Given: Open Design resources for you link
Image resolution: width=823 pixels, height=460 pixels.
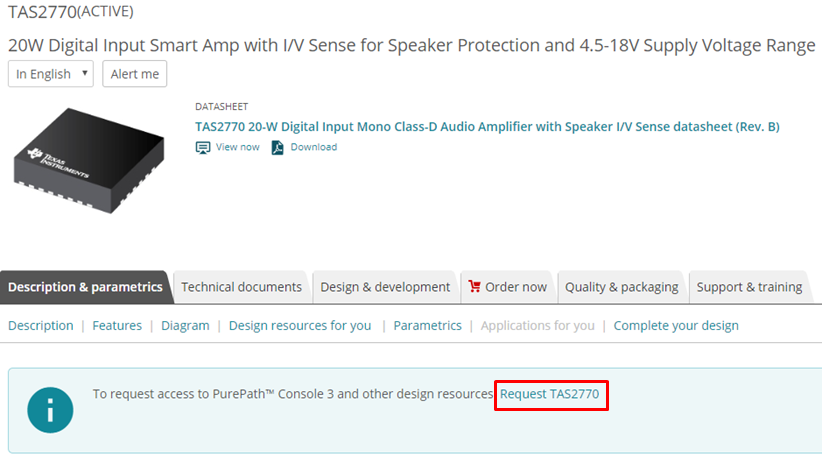Looking at the screenshot, I should pos(300,325).
